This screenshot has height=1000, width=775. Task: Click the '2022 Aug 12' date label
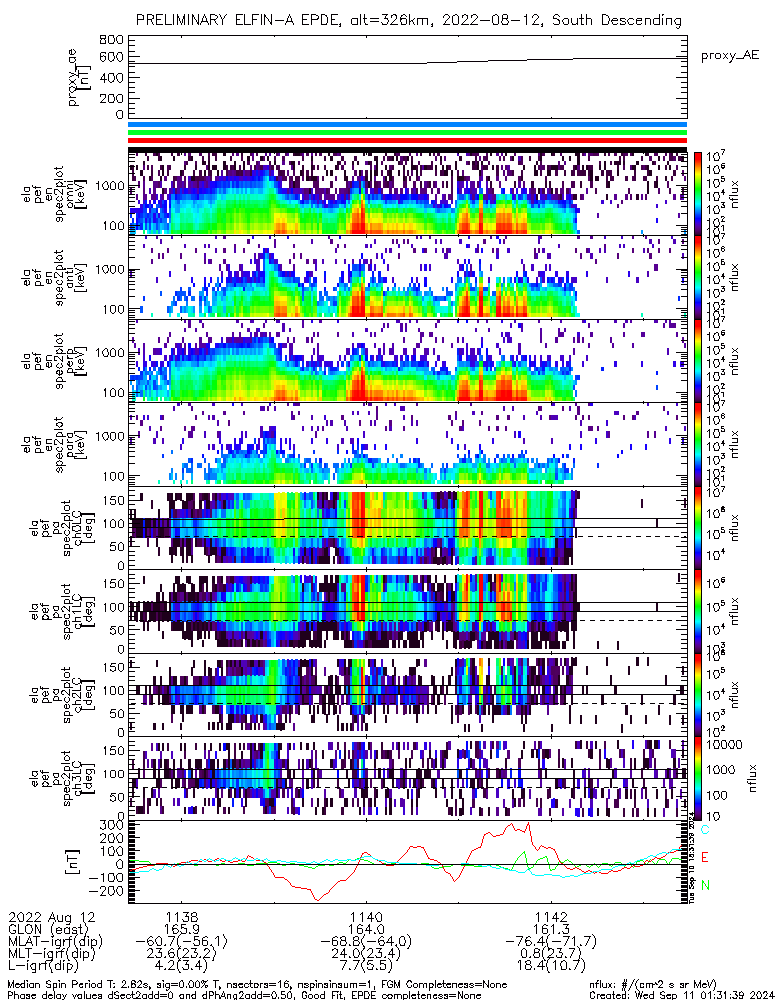(52, 918)
